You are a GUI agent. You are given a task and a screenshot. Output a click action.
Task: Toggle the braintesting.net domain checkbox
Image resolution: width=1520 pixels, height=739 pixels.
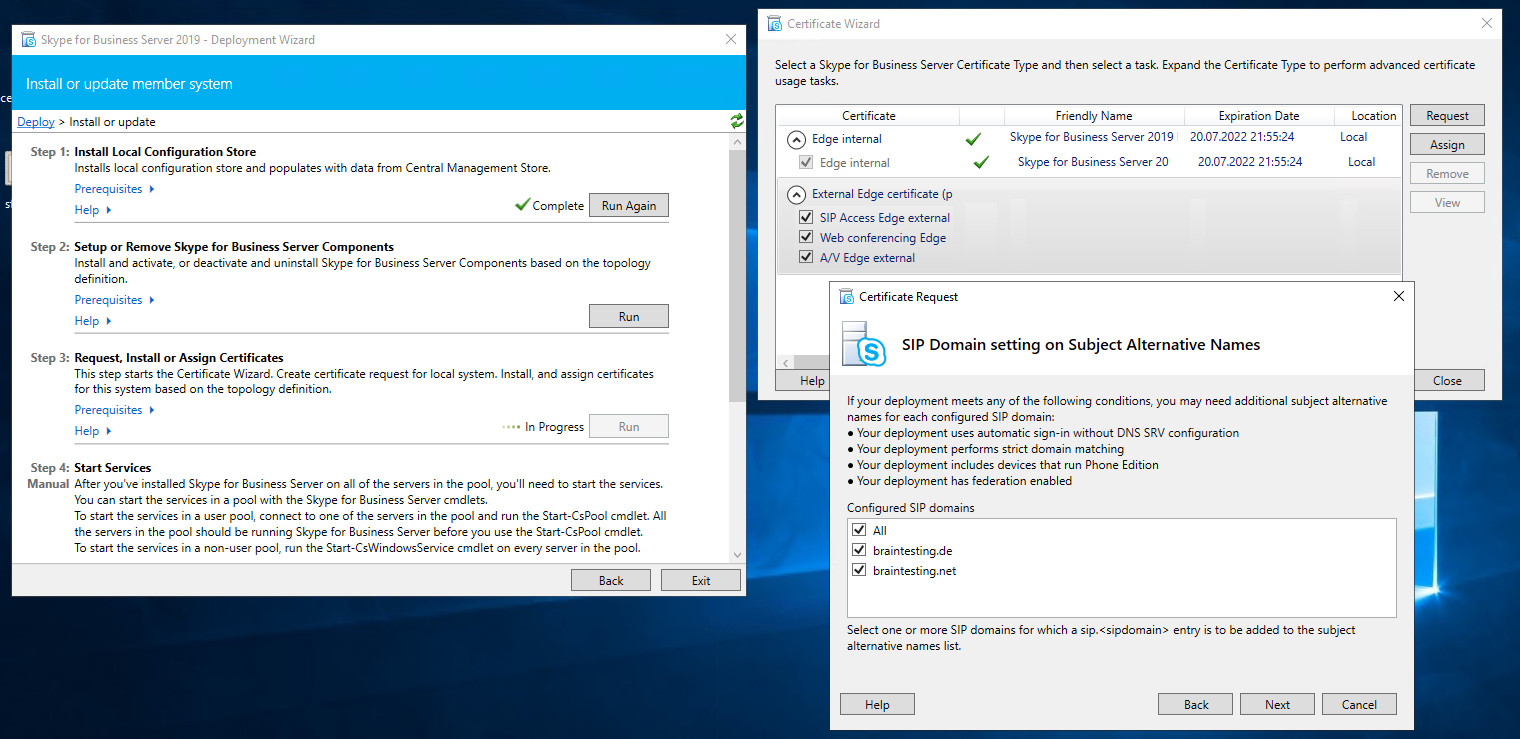tap(859, 570)
